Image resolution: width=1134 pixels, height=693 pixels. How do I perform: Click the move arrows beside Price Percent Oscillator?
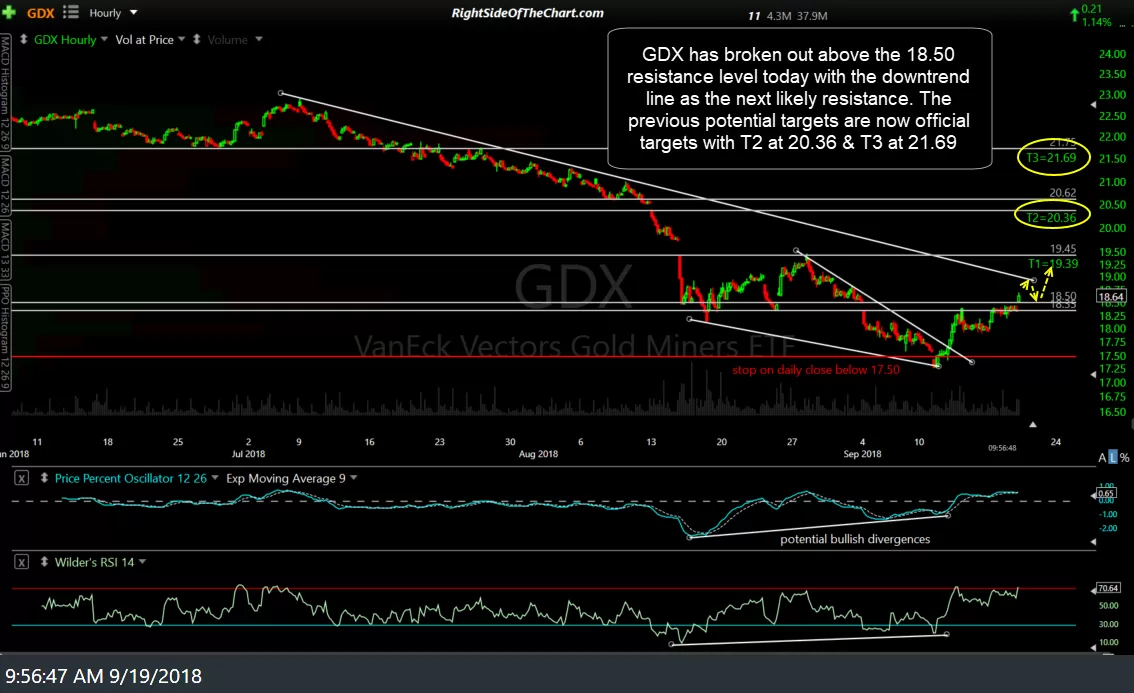(x=44, y=477)
